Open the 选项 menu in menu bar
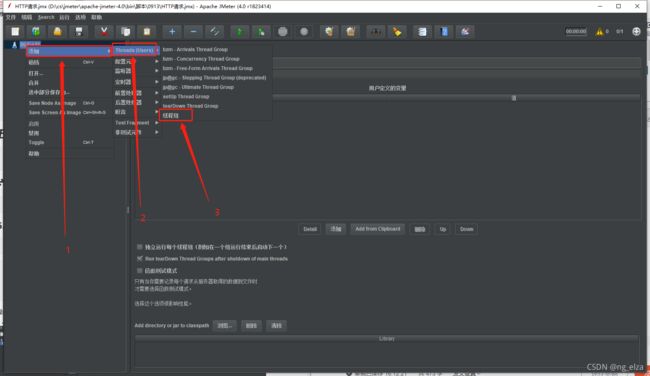 (x=80, y=17)
